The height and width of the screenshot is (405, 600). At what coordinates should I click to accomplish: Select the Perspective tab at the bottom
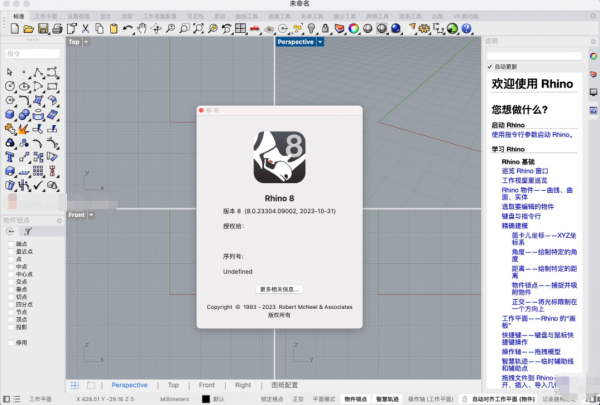click(129, 385)
